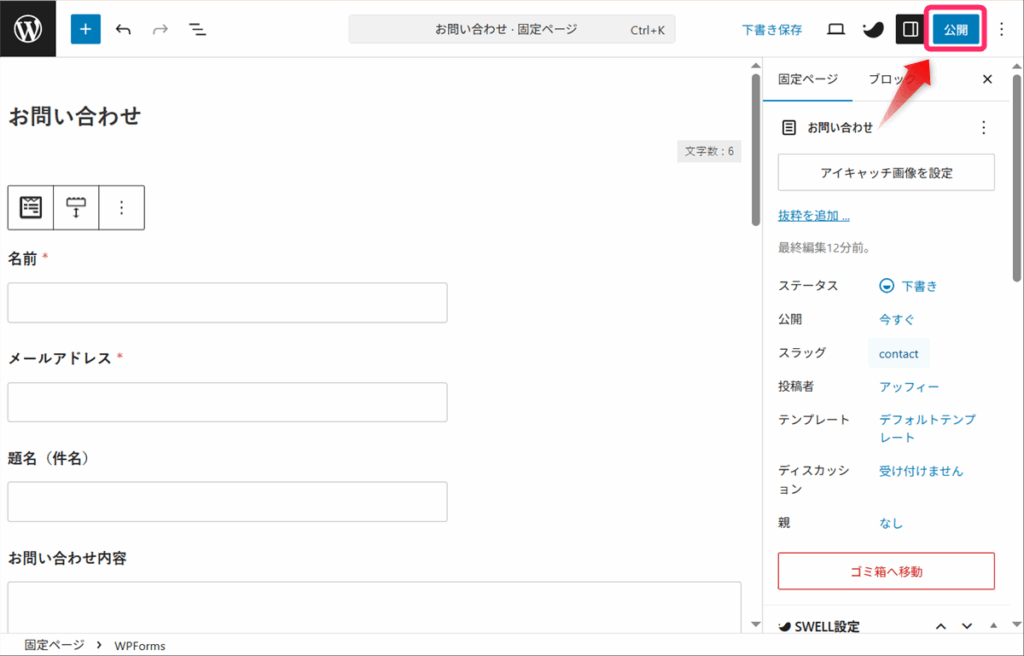Click the editor canvas vertical scrollbar
This screenshot has height=656, width=1024.
click(x=756, y=150)
